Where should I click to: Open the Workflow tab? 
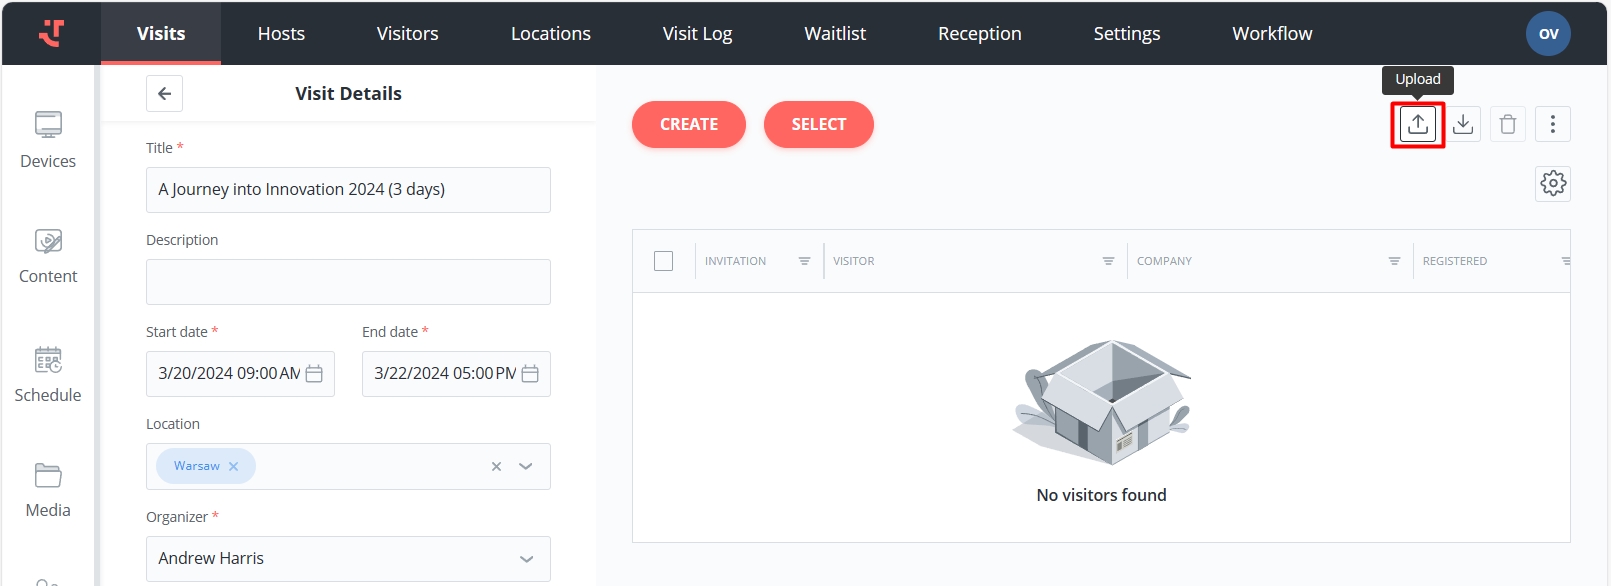(x=1272, y=34)
